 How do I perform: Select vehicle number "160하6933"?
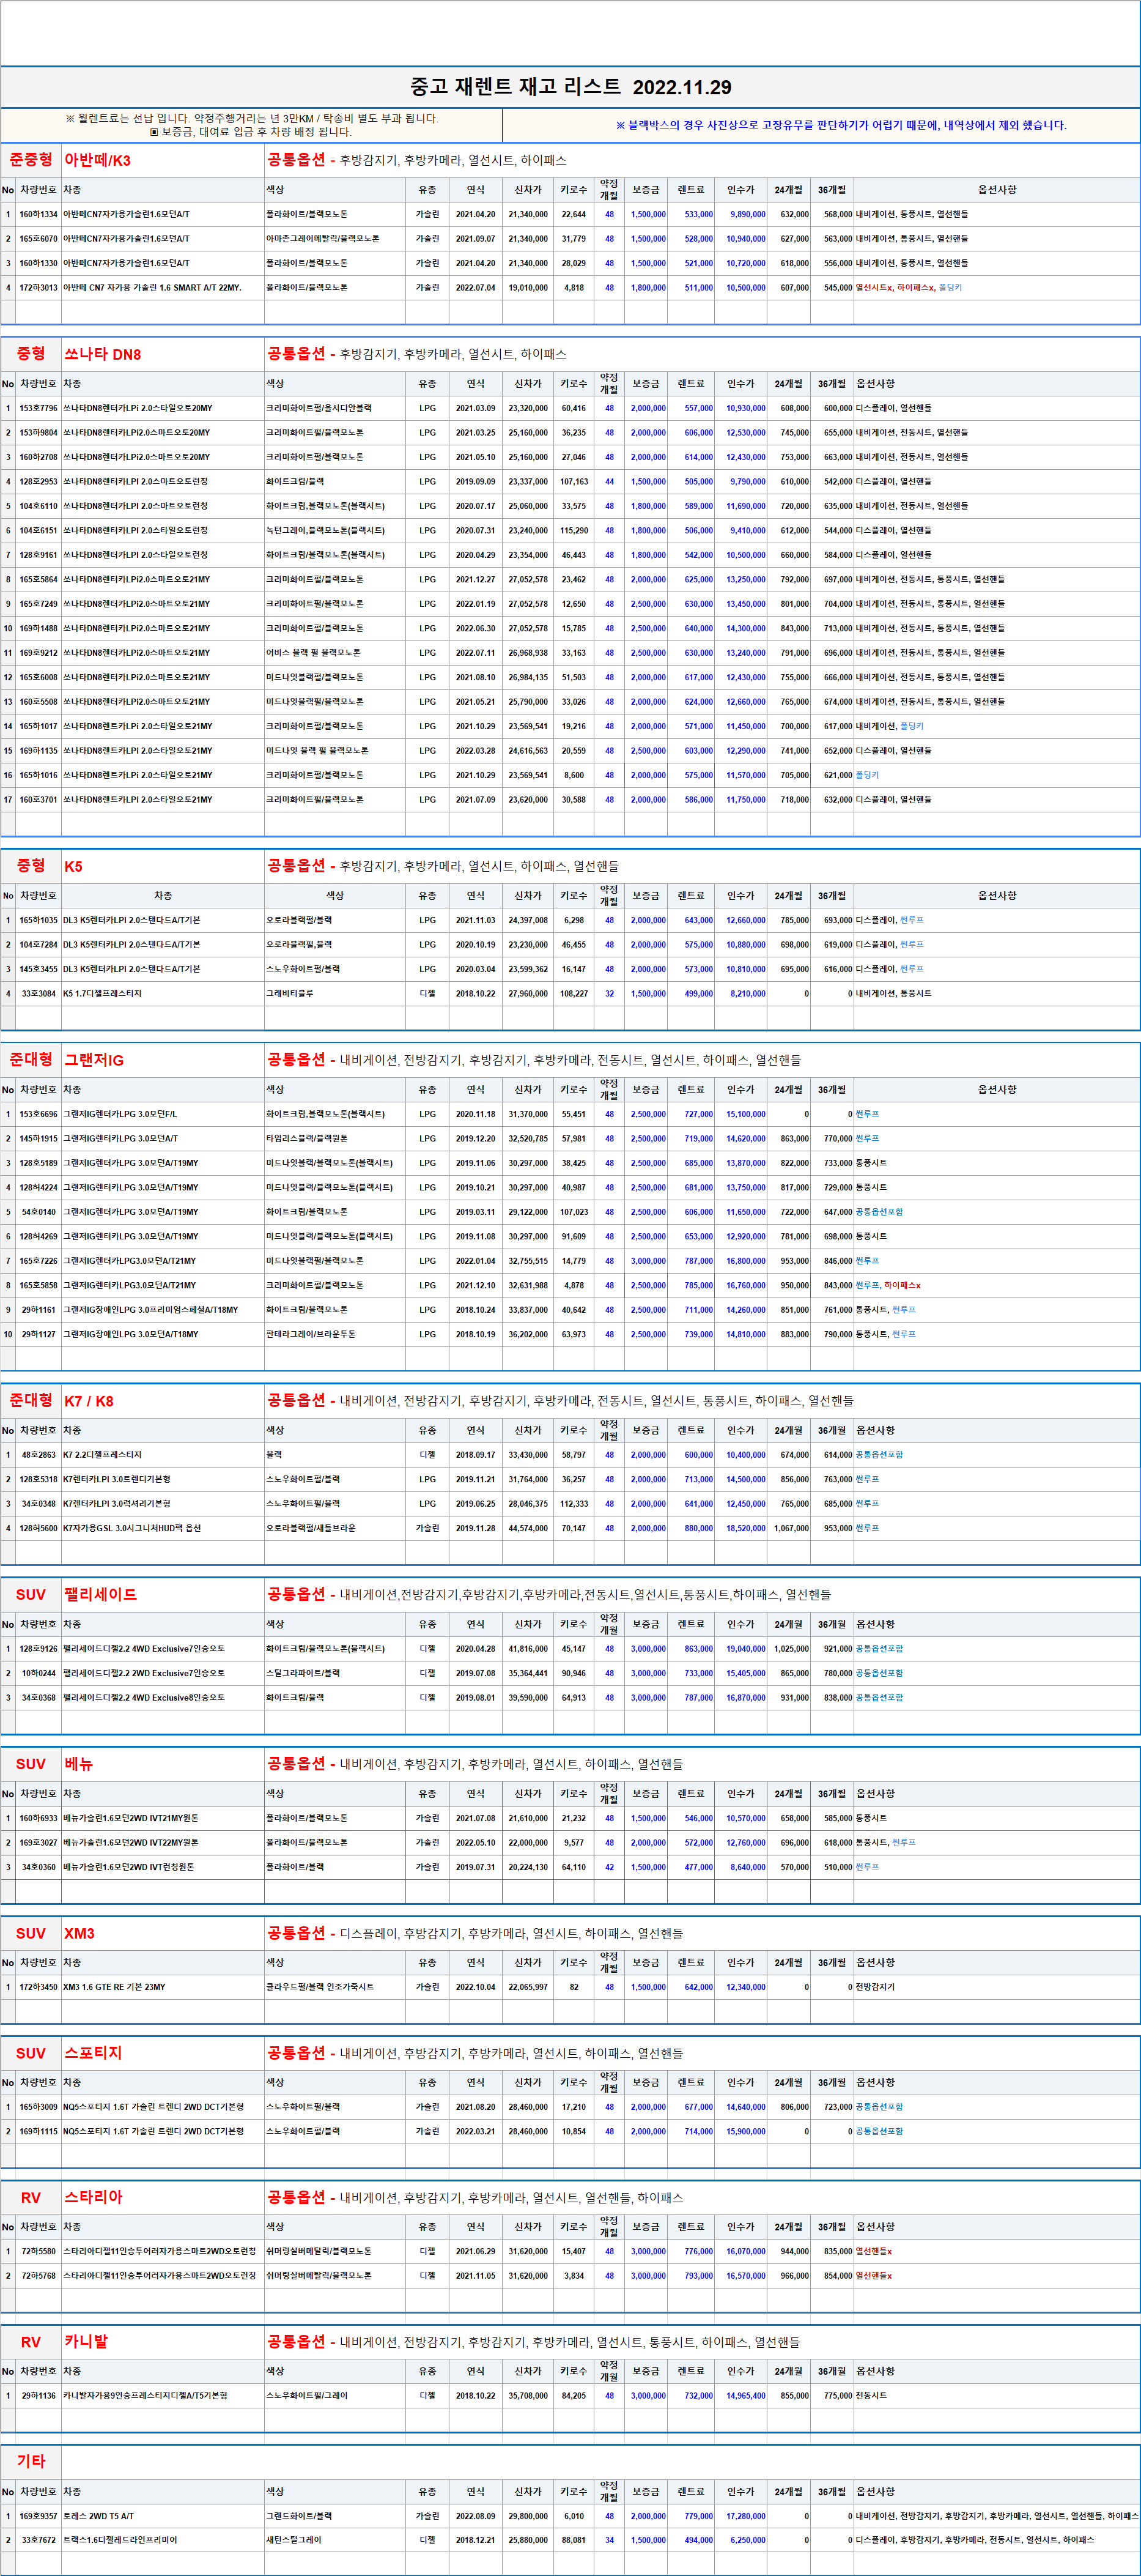(x=38, y=1818)
